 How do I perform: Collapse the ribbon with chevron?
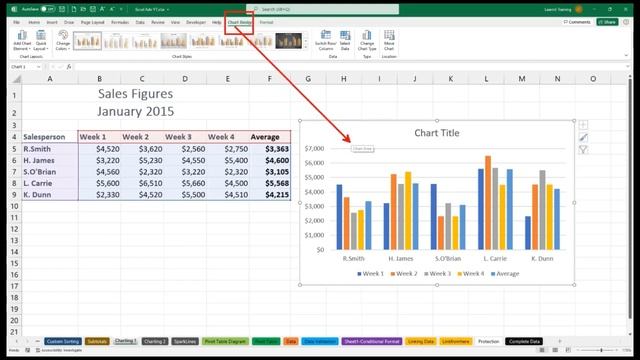627,56
